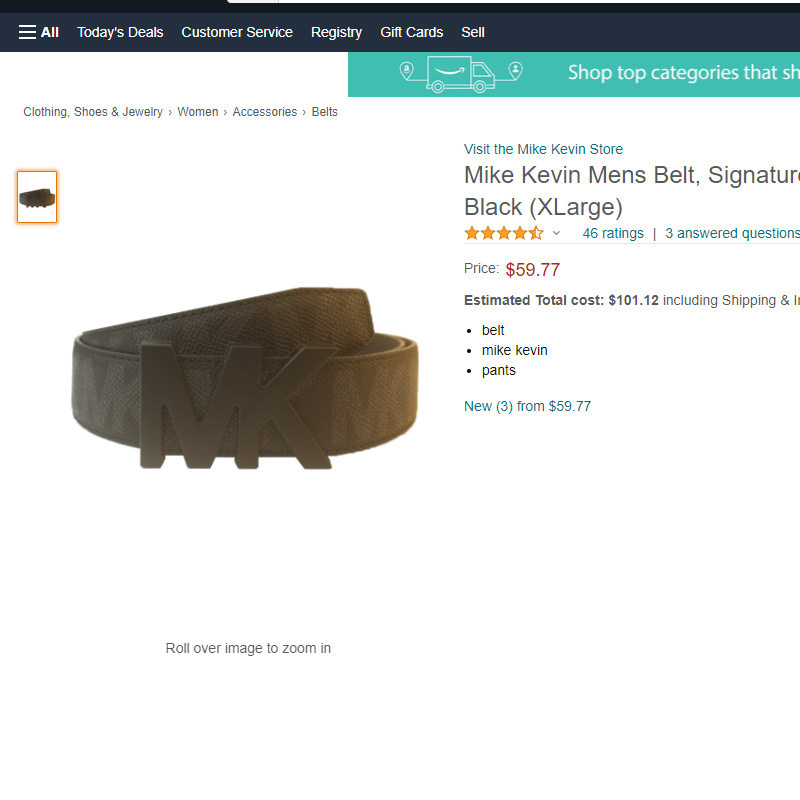Click New (3) from $59.77 offers
The height and width of the screenshot is (800, 800).
pyautogui.click(x=527, y=406)
